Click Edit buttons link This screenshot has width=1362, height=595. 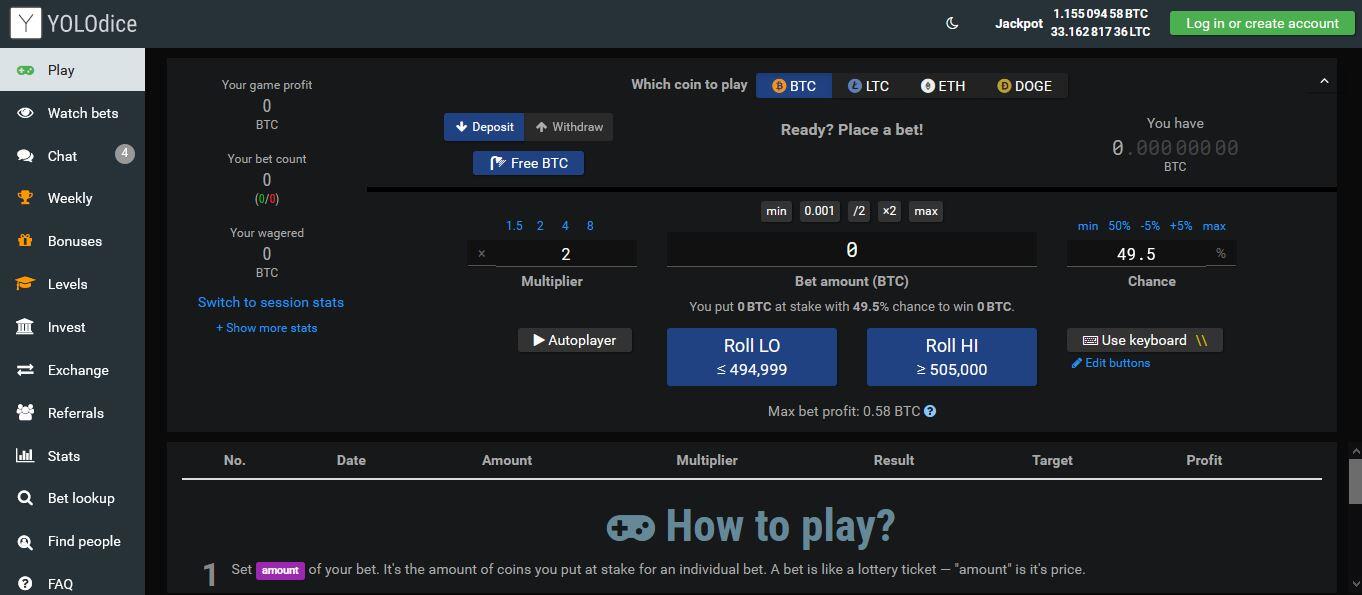(x=1111, y=363)
